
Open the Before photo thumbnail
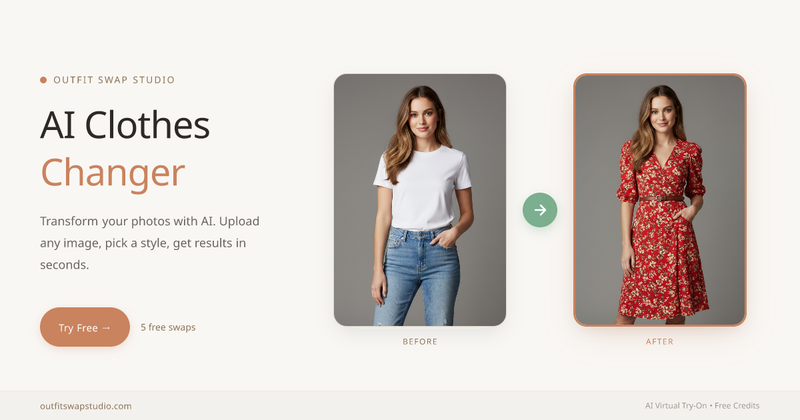pyautogui.click(x=420, y=200)
